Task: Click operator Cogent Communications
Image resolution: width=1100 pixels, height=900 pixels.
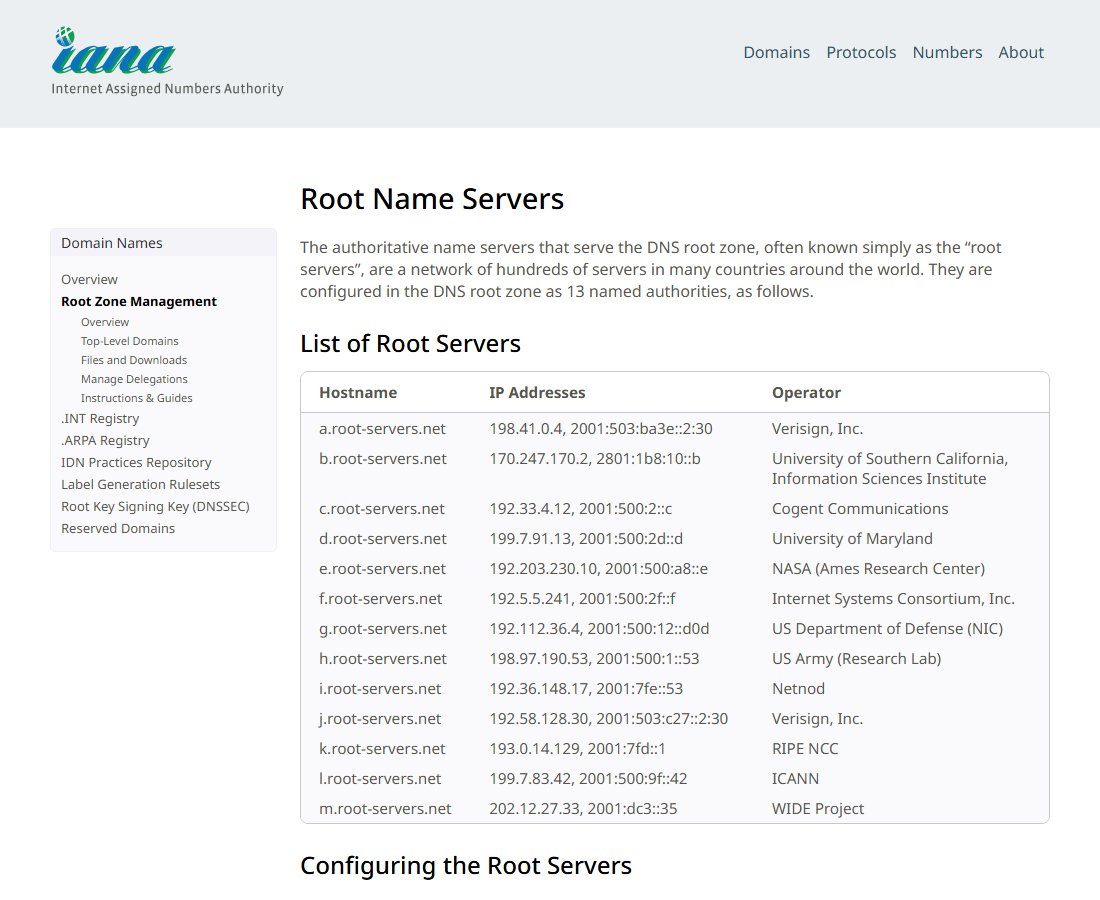Action: click(860, 509)
